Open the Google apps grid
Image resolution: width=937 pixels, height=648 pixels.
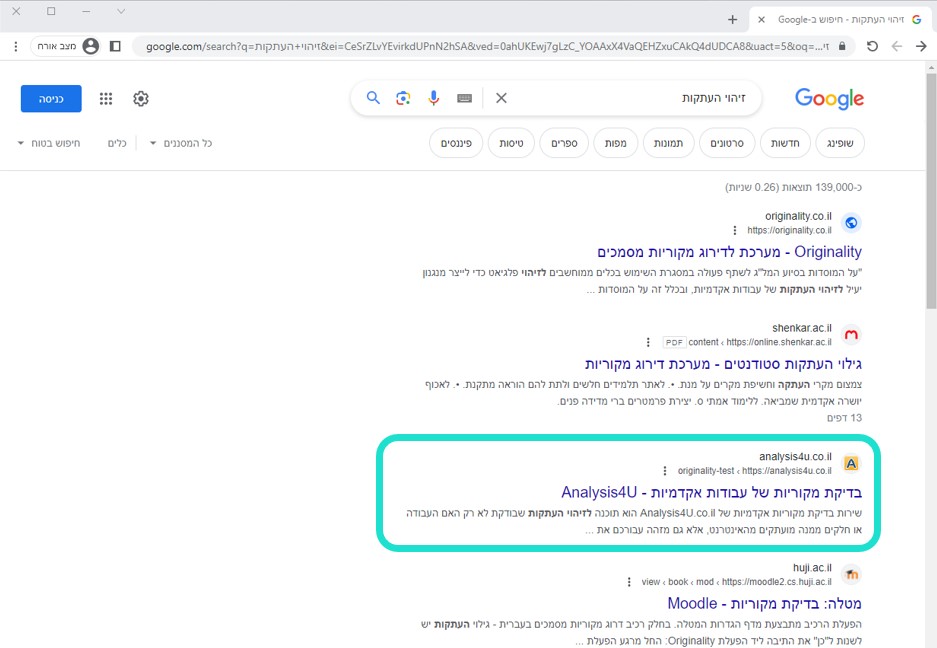point(106,99)
